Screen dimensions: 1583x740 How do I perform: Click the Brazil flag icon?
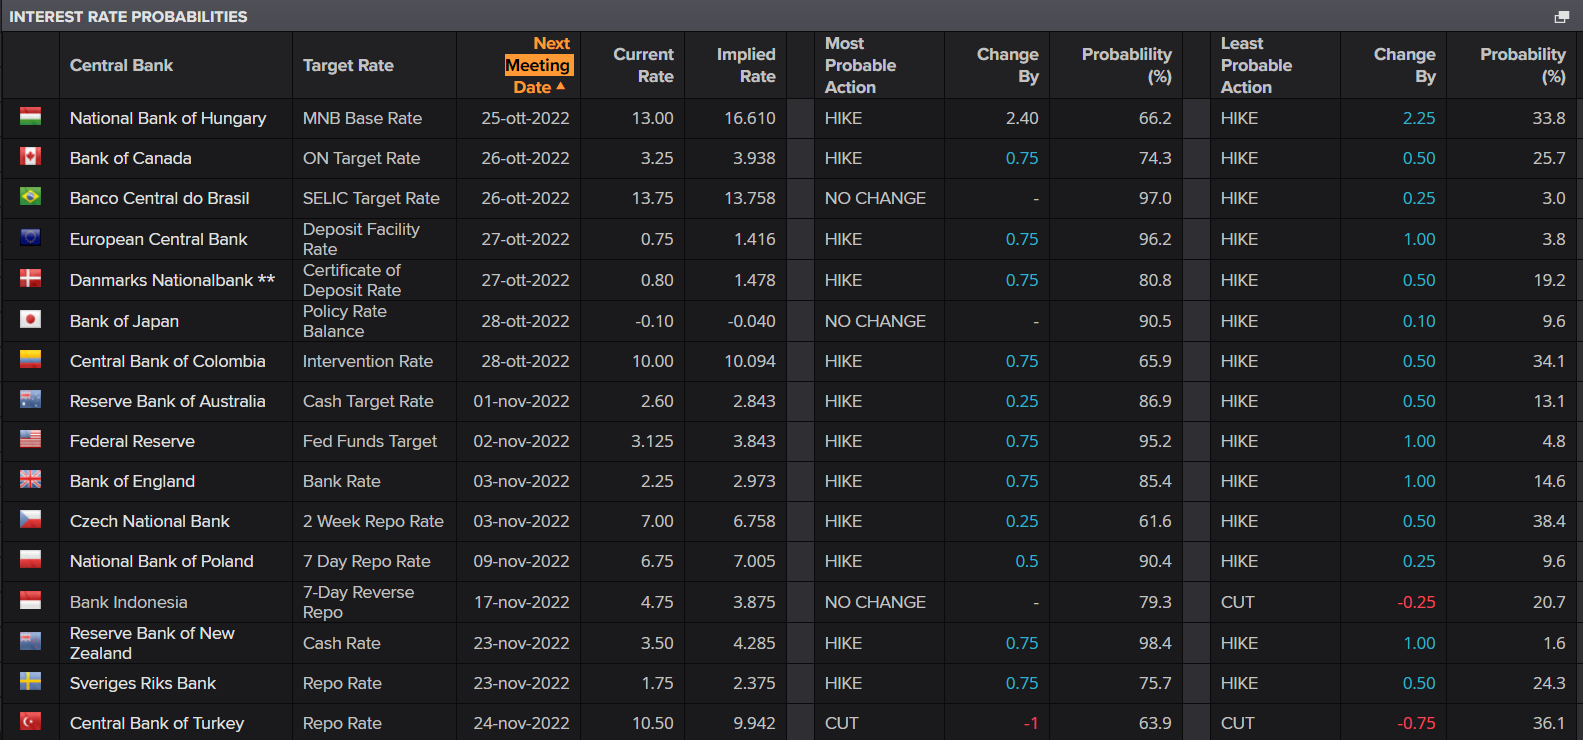click(x=31, y=197)
